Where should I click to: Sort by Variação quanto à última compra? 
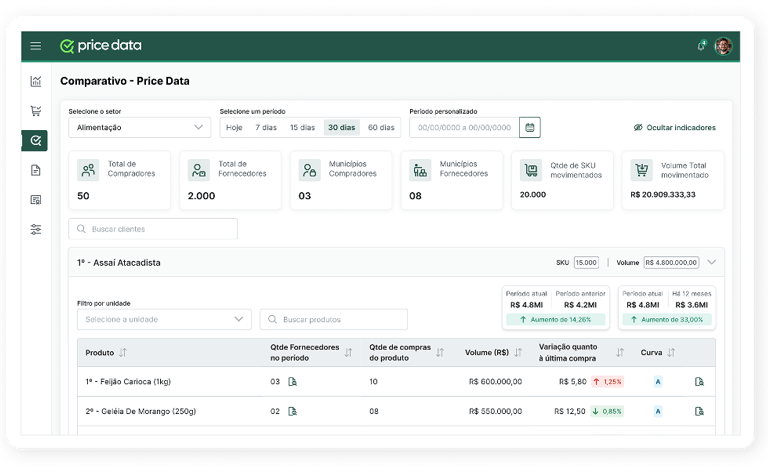point(620,353)
